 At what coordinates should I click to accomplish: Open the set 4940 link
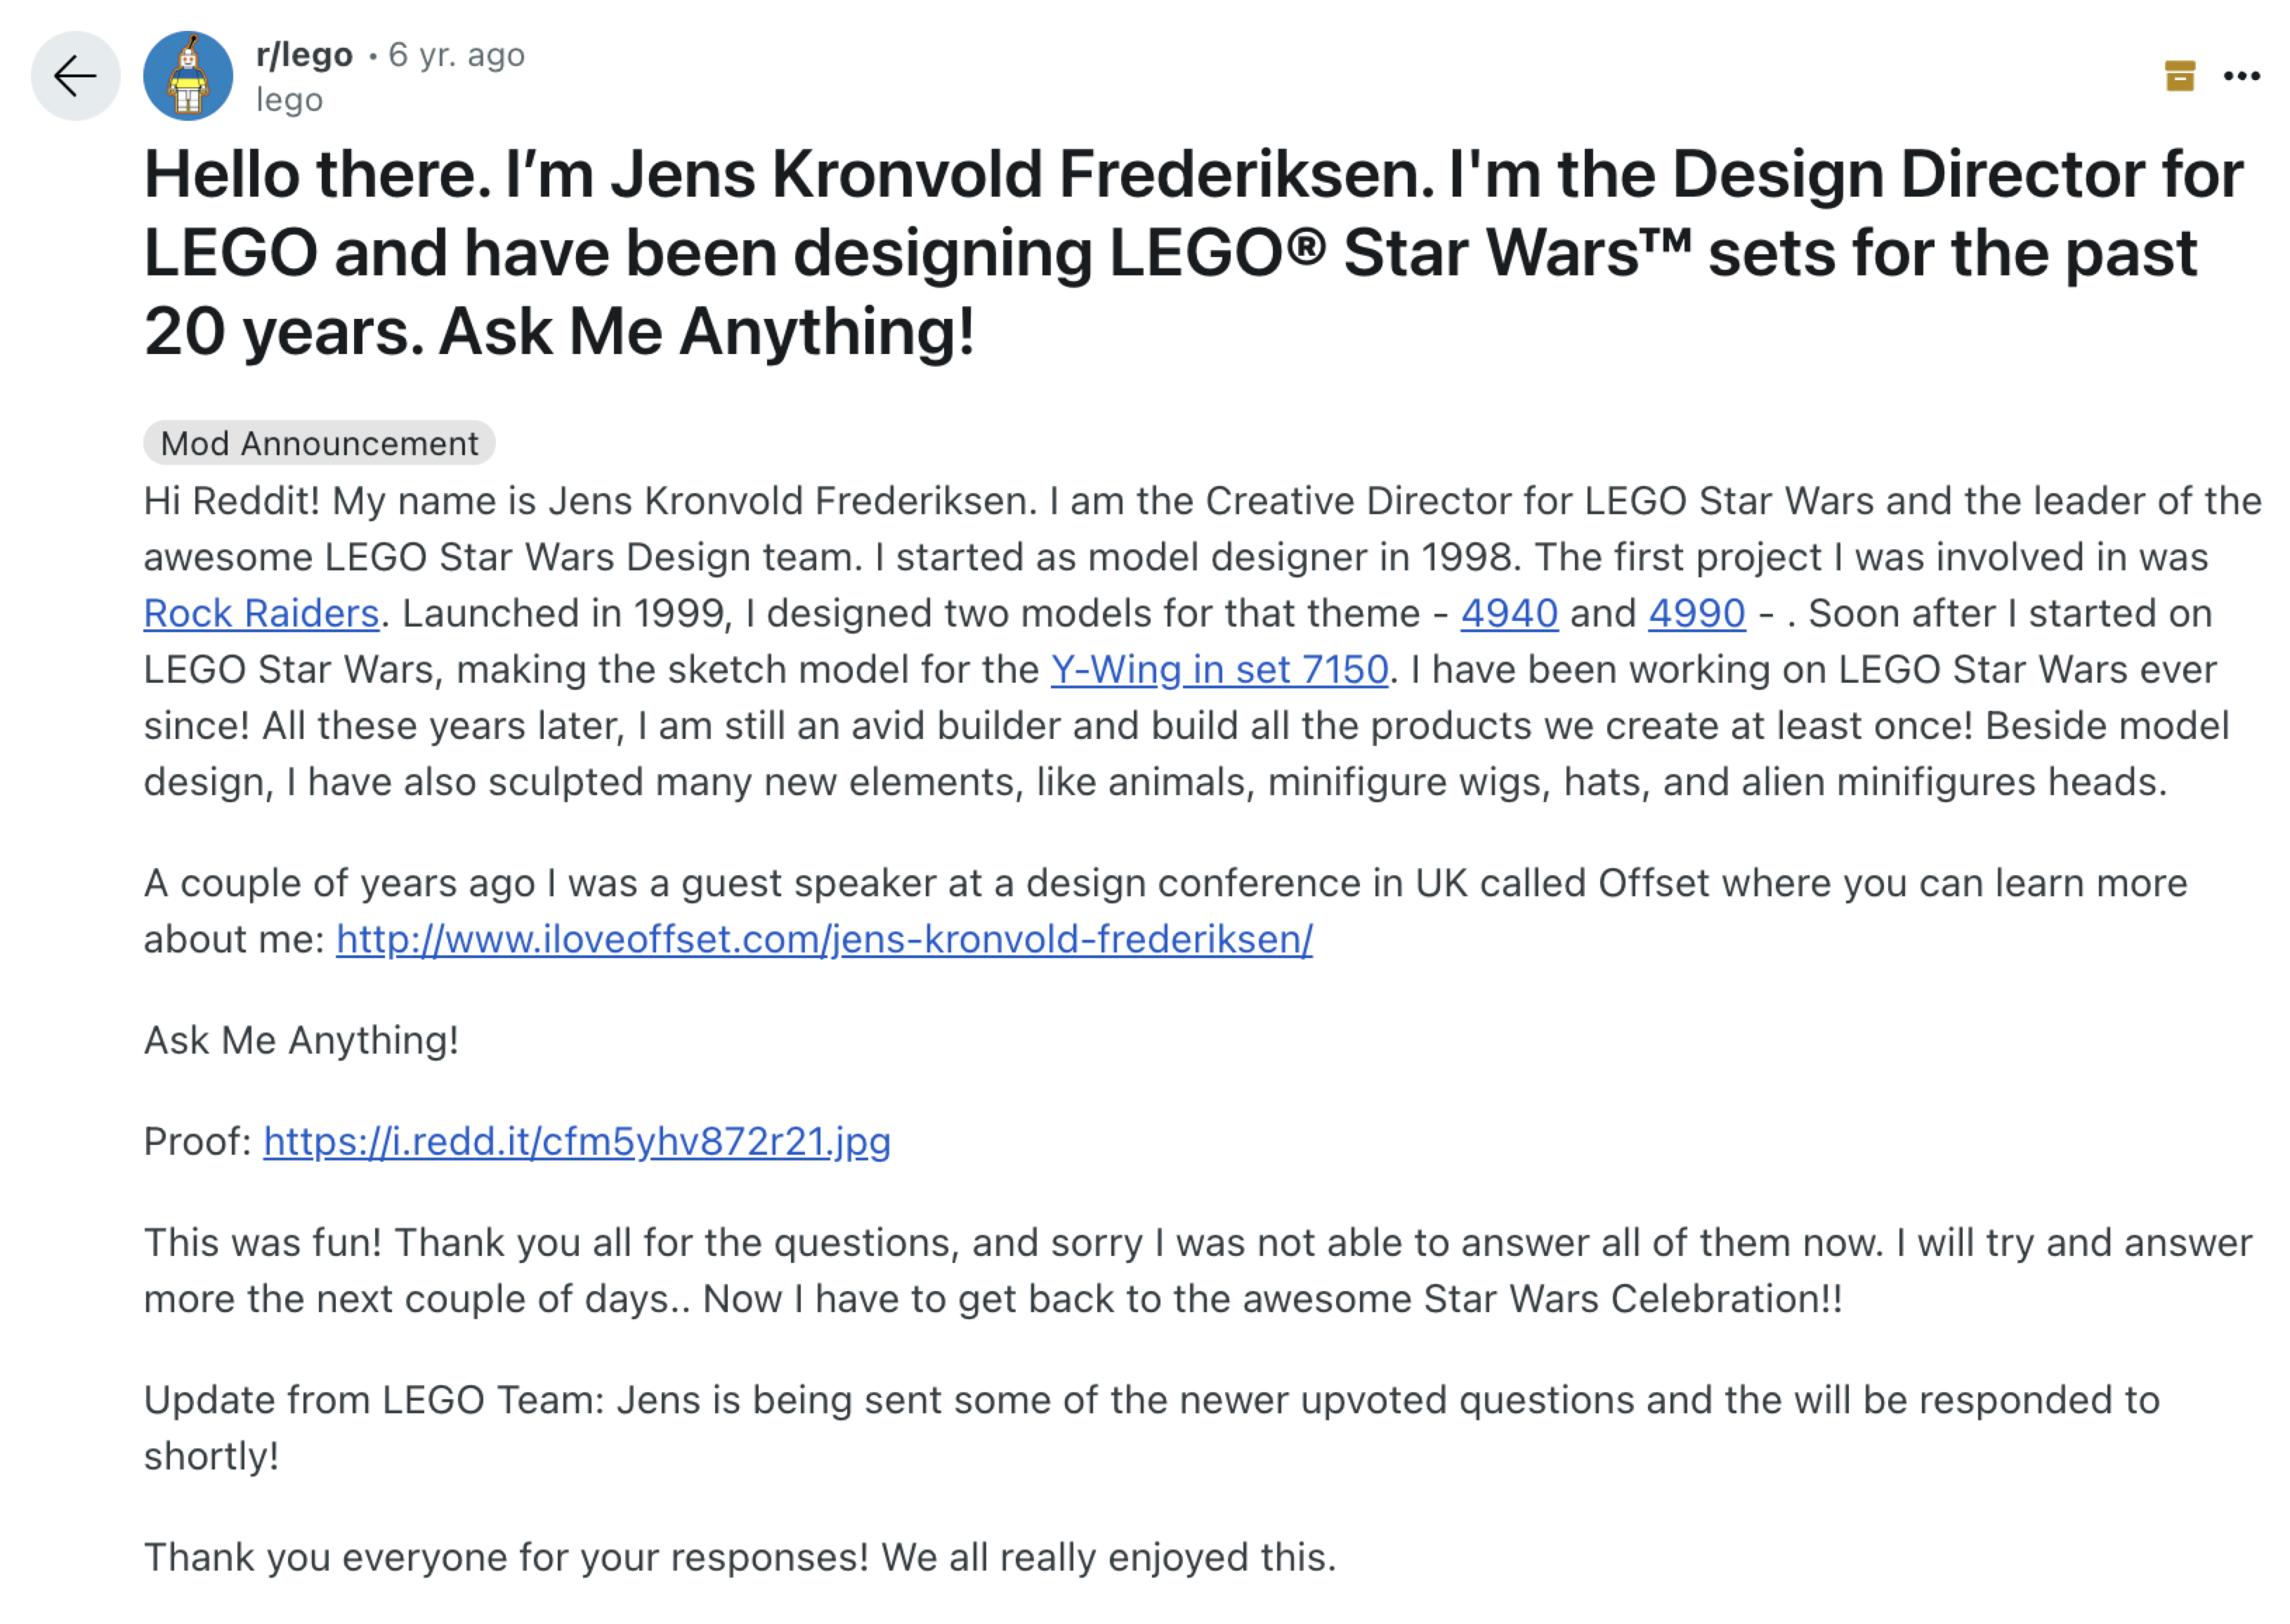point(1510,613)
